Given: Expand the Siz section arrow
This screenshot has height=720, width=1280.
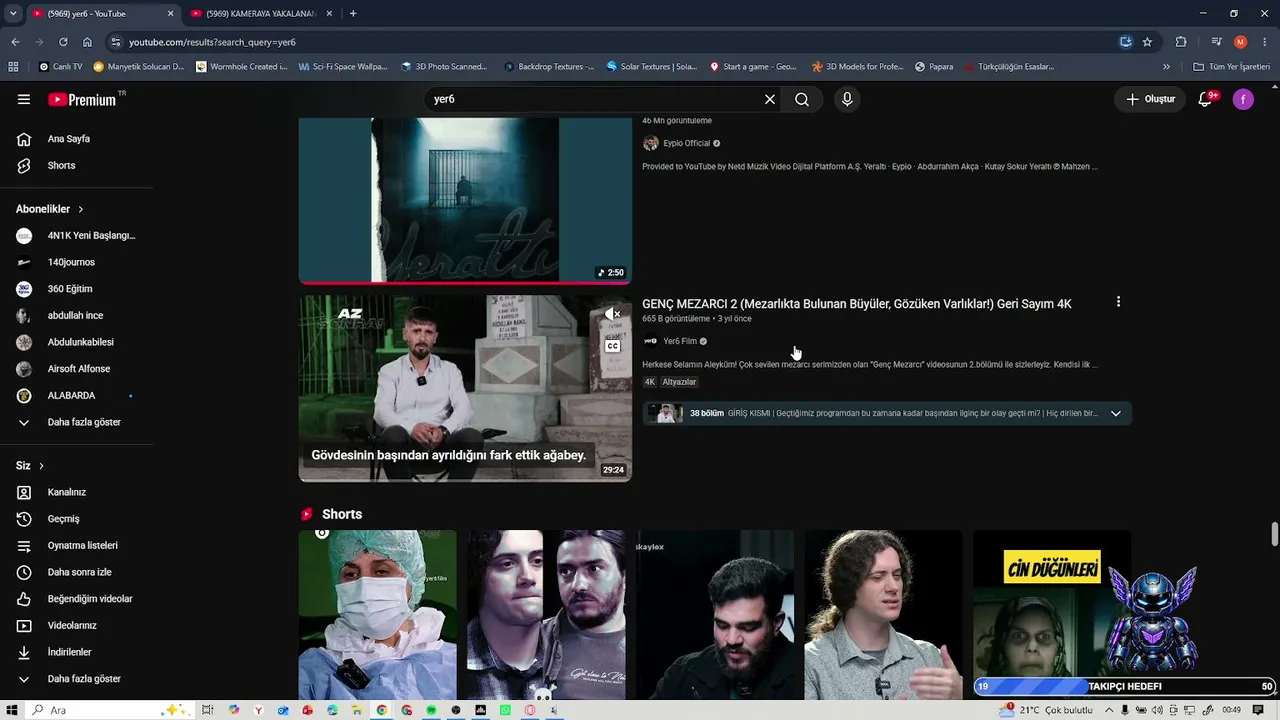Looking at the screenshot, I should tap(41, 466).
